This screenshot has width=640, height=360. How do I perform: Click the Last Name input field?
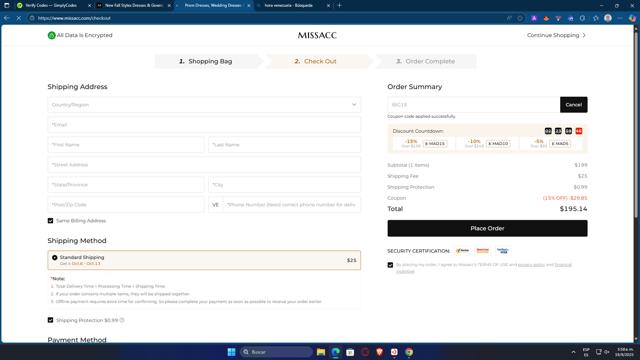point(284,144)
